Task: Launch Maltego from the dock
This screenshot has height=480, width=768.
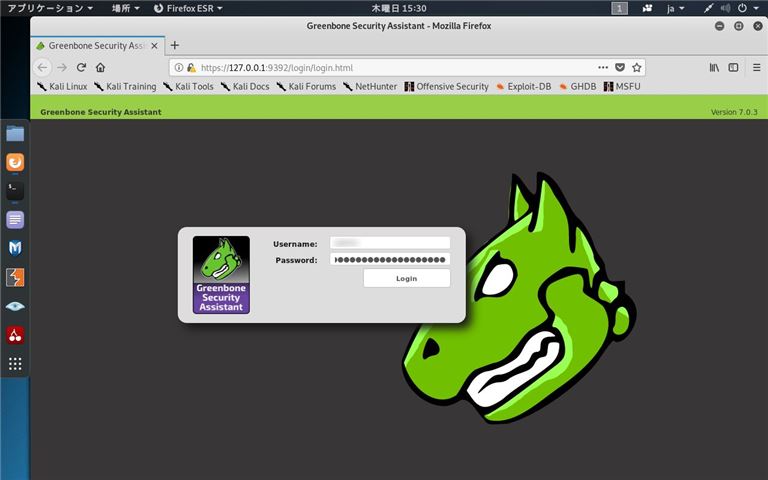Action: tap(15, 248)
